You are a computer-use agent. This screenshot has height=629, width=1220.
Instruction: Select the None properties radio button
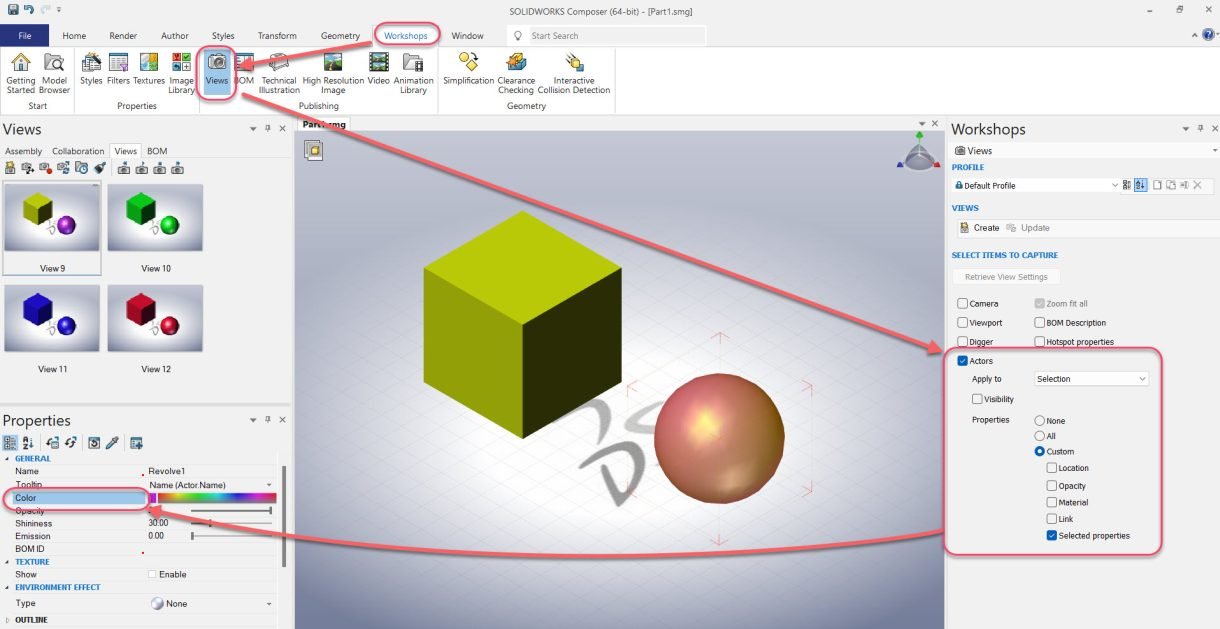coord(1040,421)
